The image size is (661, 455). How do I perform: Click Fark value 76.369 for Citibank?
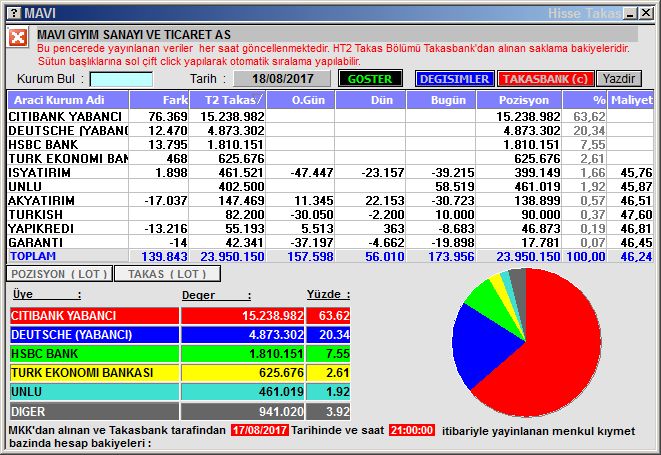pyautogui.click(x=167, y=116)
